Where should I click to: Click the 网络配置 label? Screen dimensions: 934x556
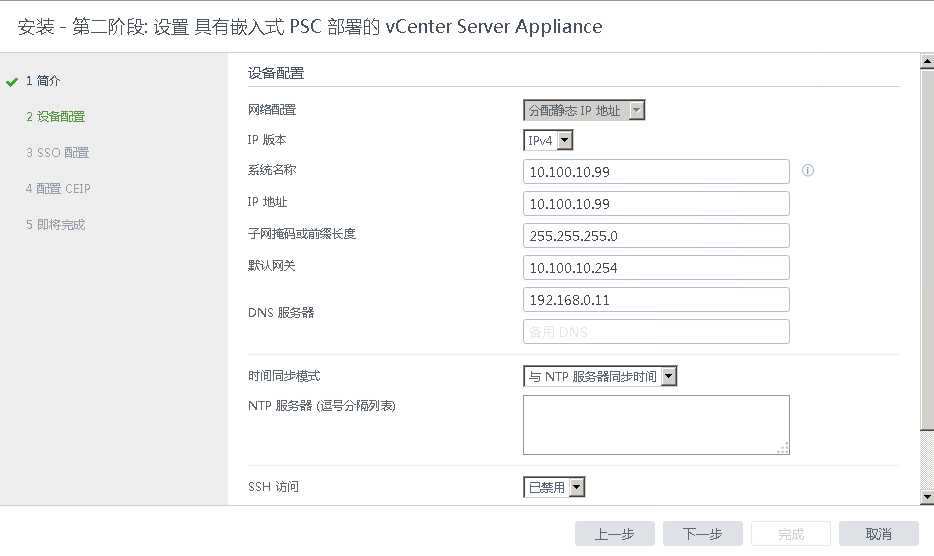click(272, 110)
